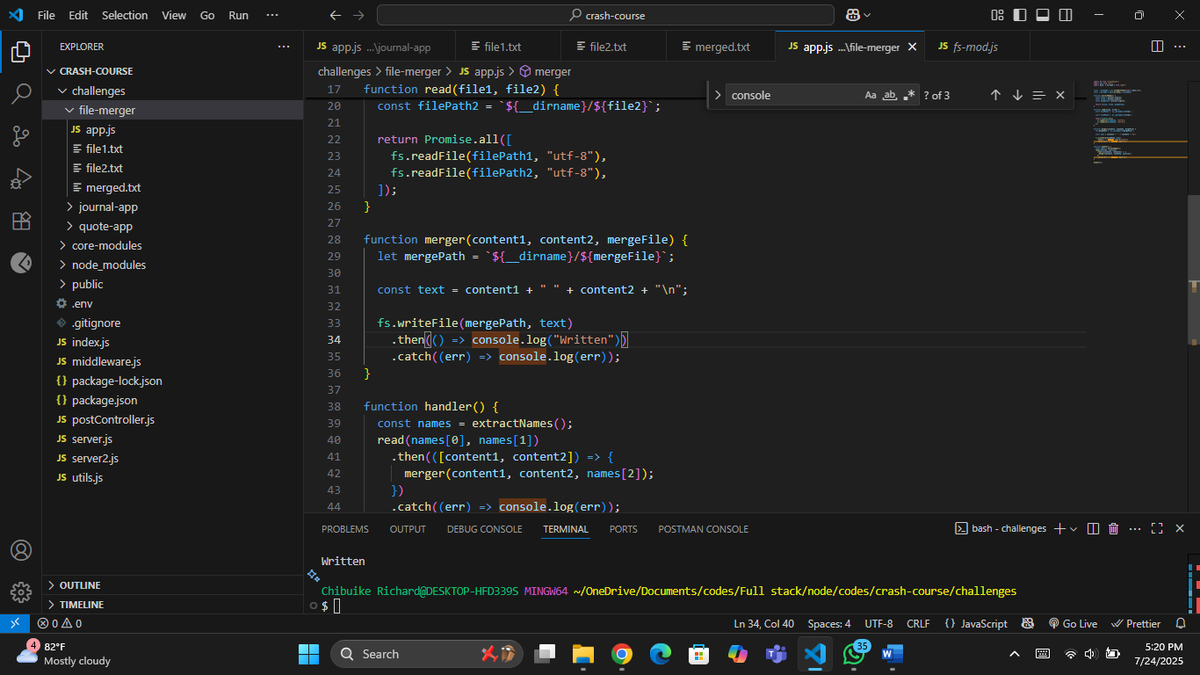Toggle the bottom Panel visibility
Viewport: 1200px width, 675px height.
pos(1042,15)
